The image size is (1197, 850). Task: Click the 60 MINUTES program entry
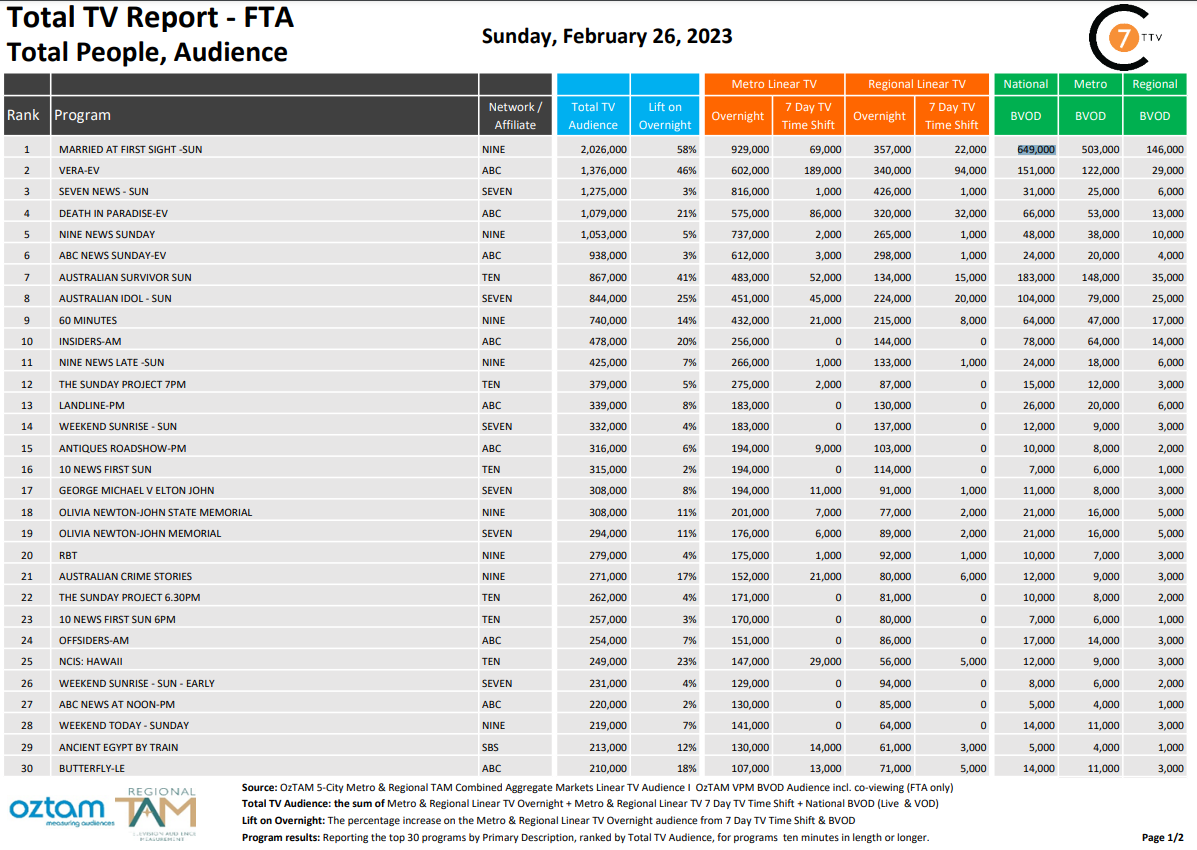click(x=88, y=321)
